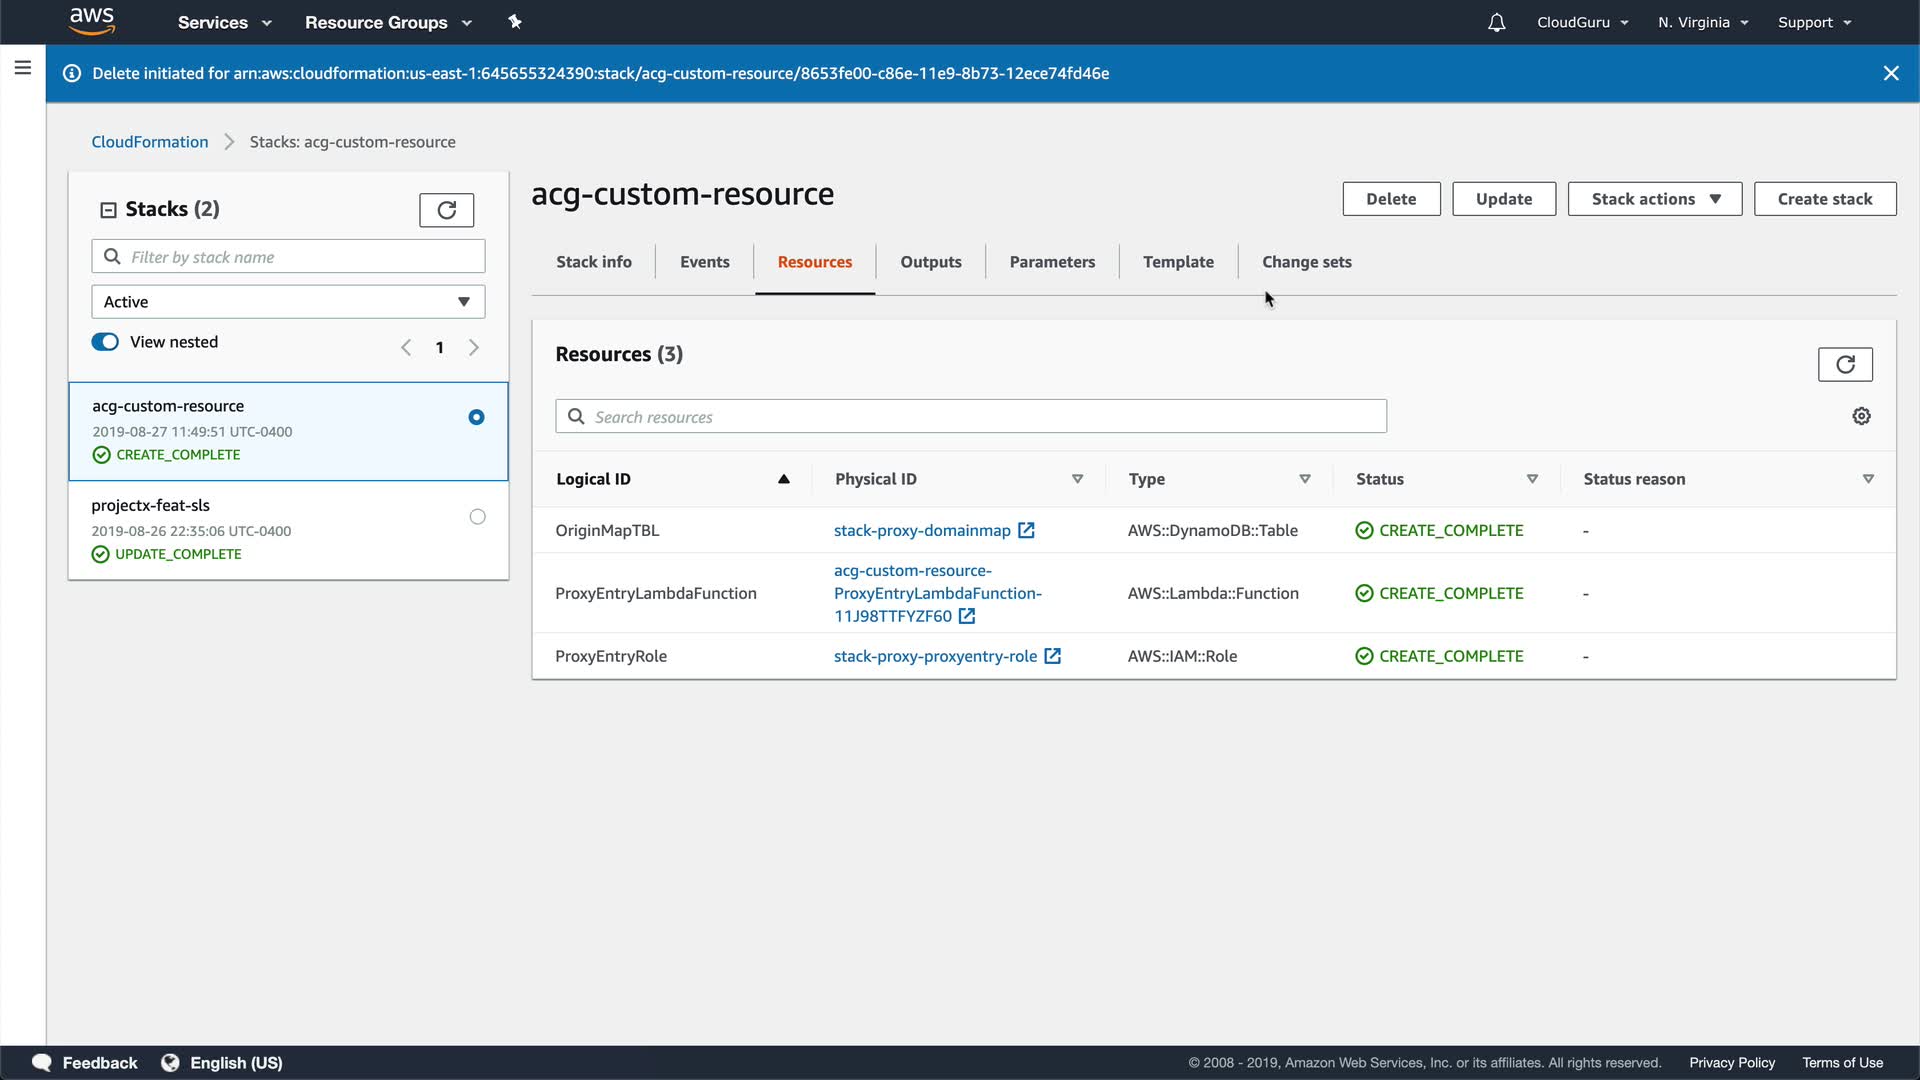Select the projectx-feat-sls stack radio button

(x=477, y=517)
